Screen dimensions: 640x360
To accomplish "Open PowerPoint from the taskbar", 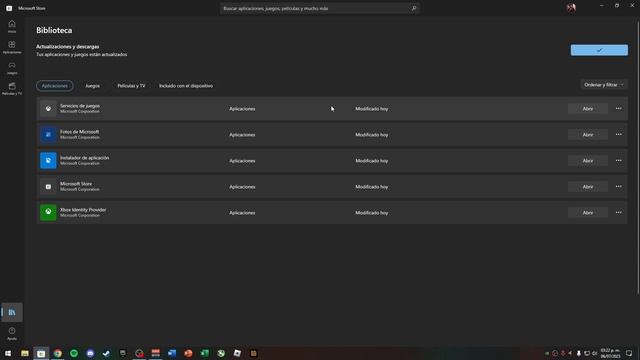I will (x=188, y=353).
